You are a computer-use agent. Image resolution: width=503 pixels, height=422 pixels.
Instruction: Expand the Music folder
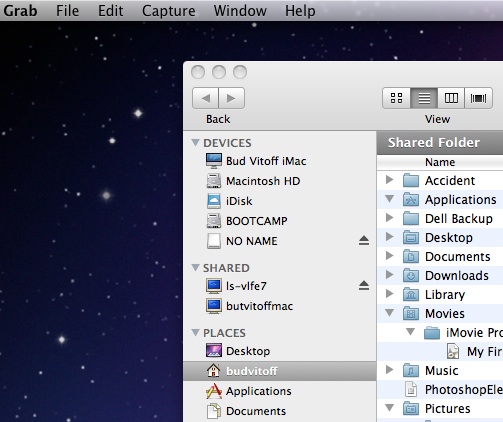tap(389, 370)
